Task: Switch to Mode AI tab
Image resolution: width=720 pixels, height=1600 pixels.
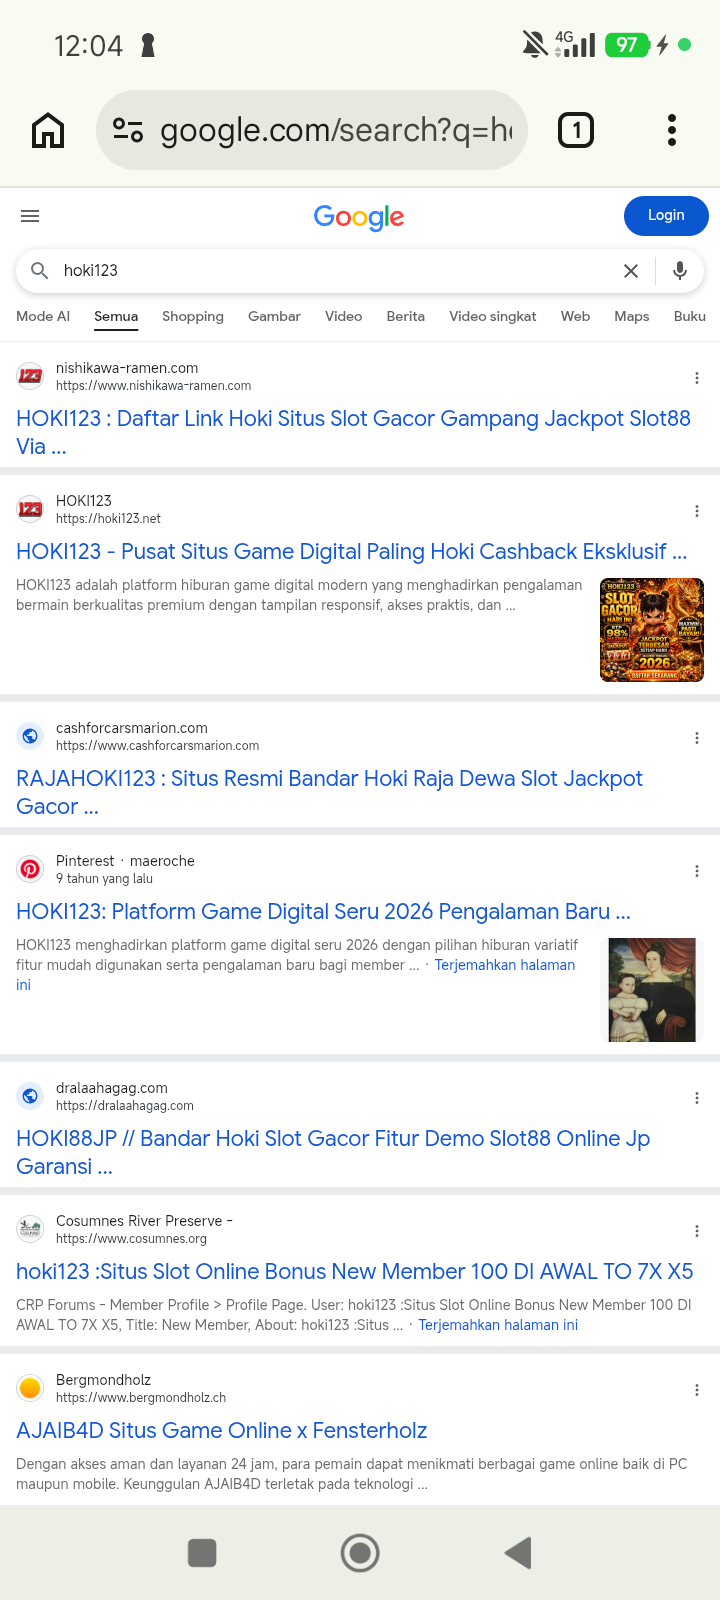Action: 43,316
